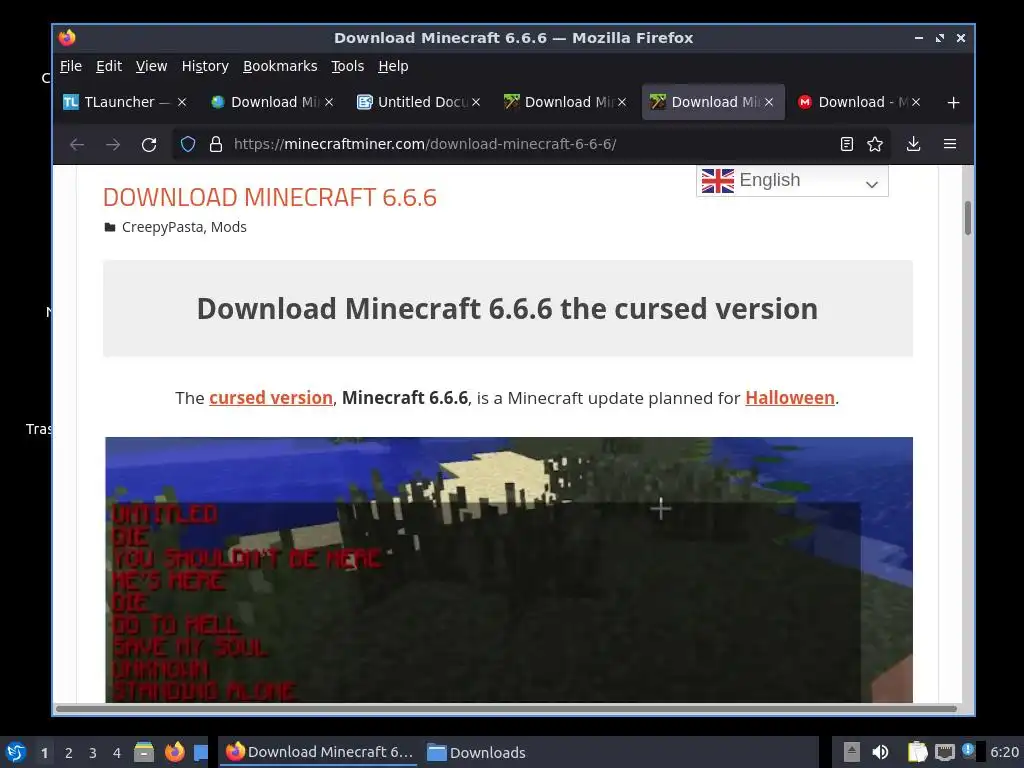This screenshot has width=1024, height=768.
Task: Select Firefox window button in taskbar
Action: tap(319, 752)
